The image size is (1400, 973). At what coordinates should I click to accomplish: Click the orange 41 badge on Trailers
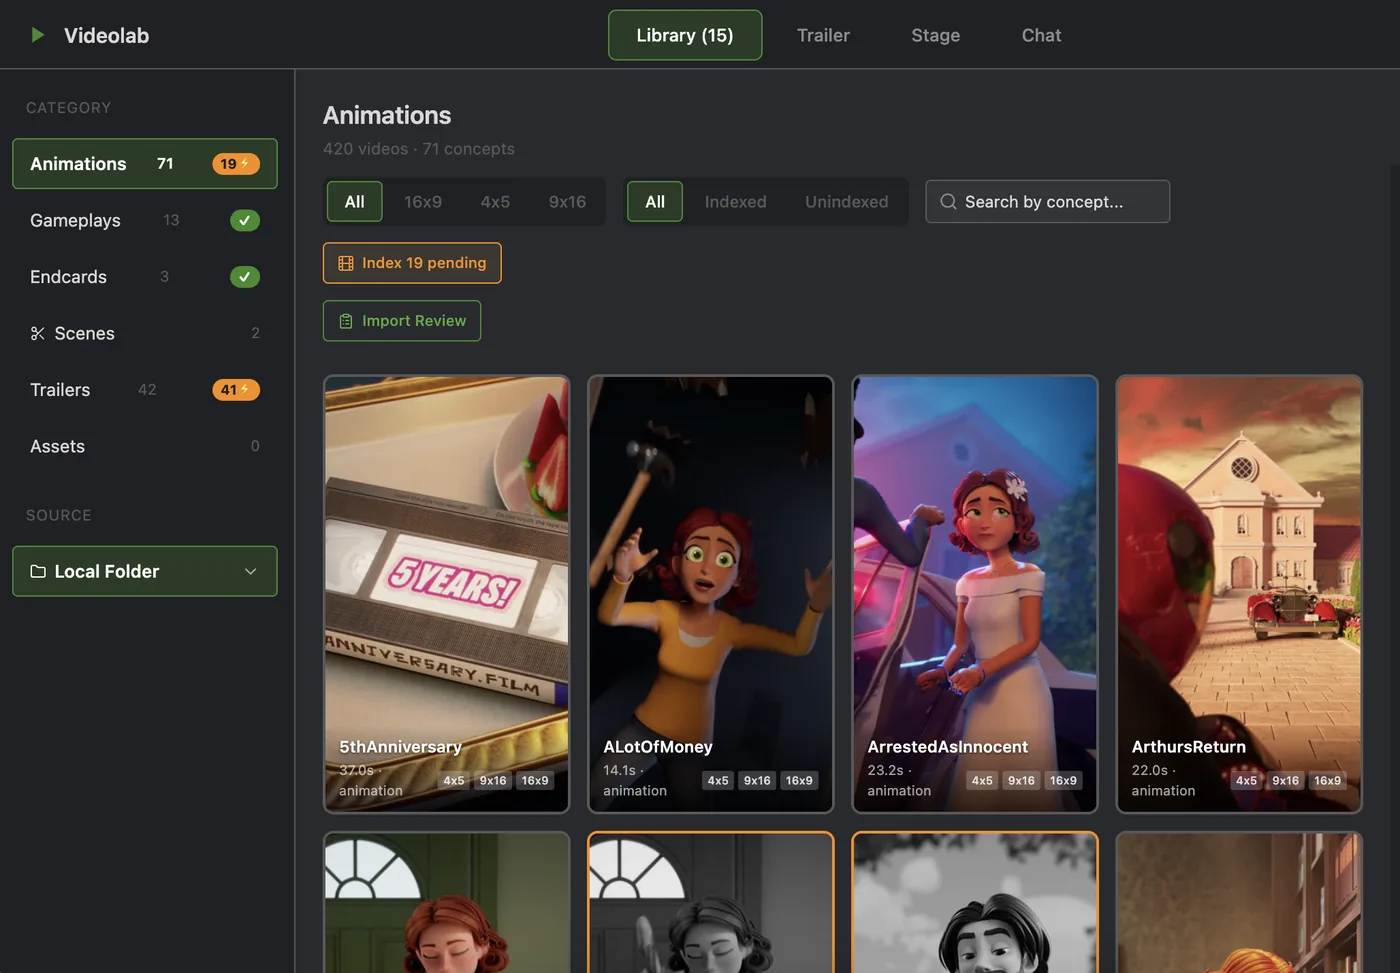tap(236, 390)
